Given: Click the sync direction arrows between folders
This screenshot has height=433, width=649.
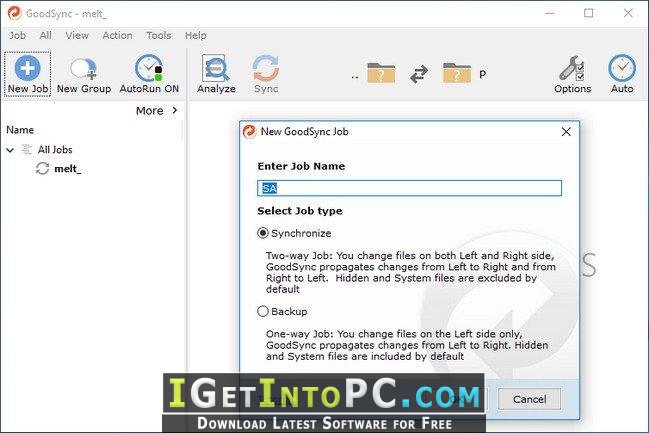Looking at the screenshot, I should [419, 72].
